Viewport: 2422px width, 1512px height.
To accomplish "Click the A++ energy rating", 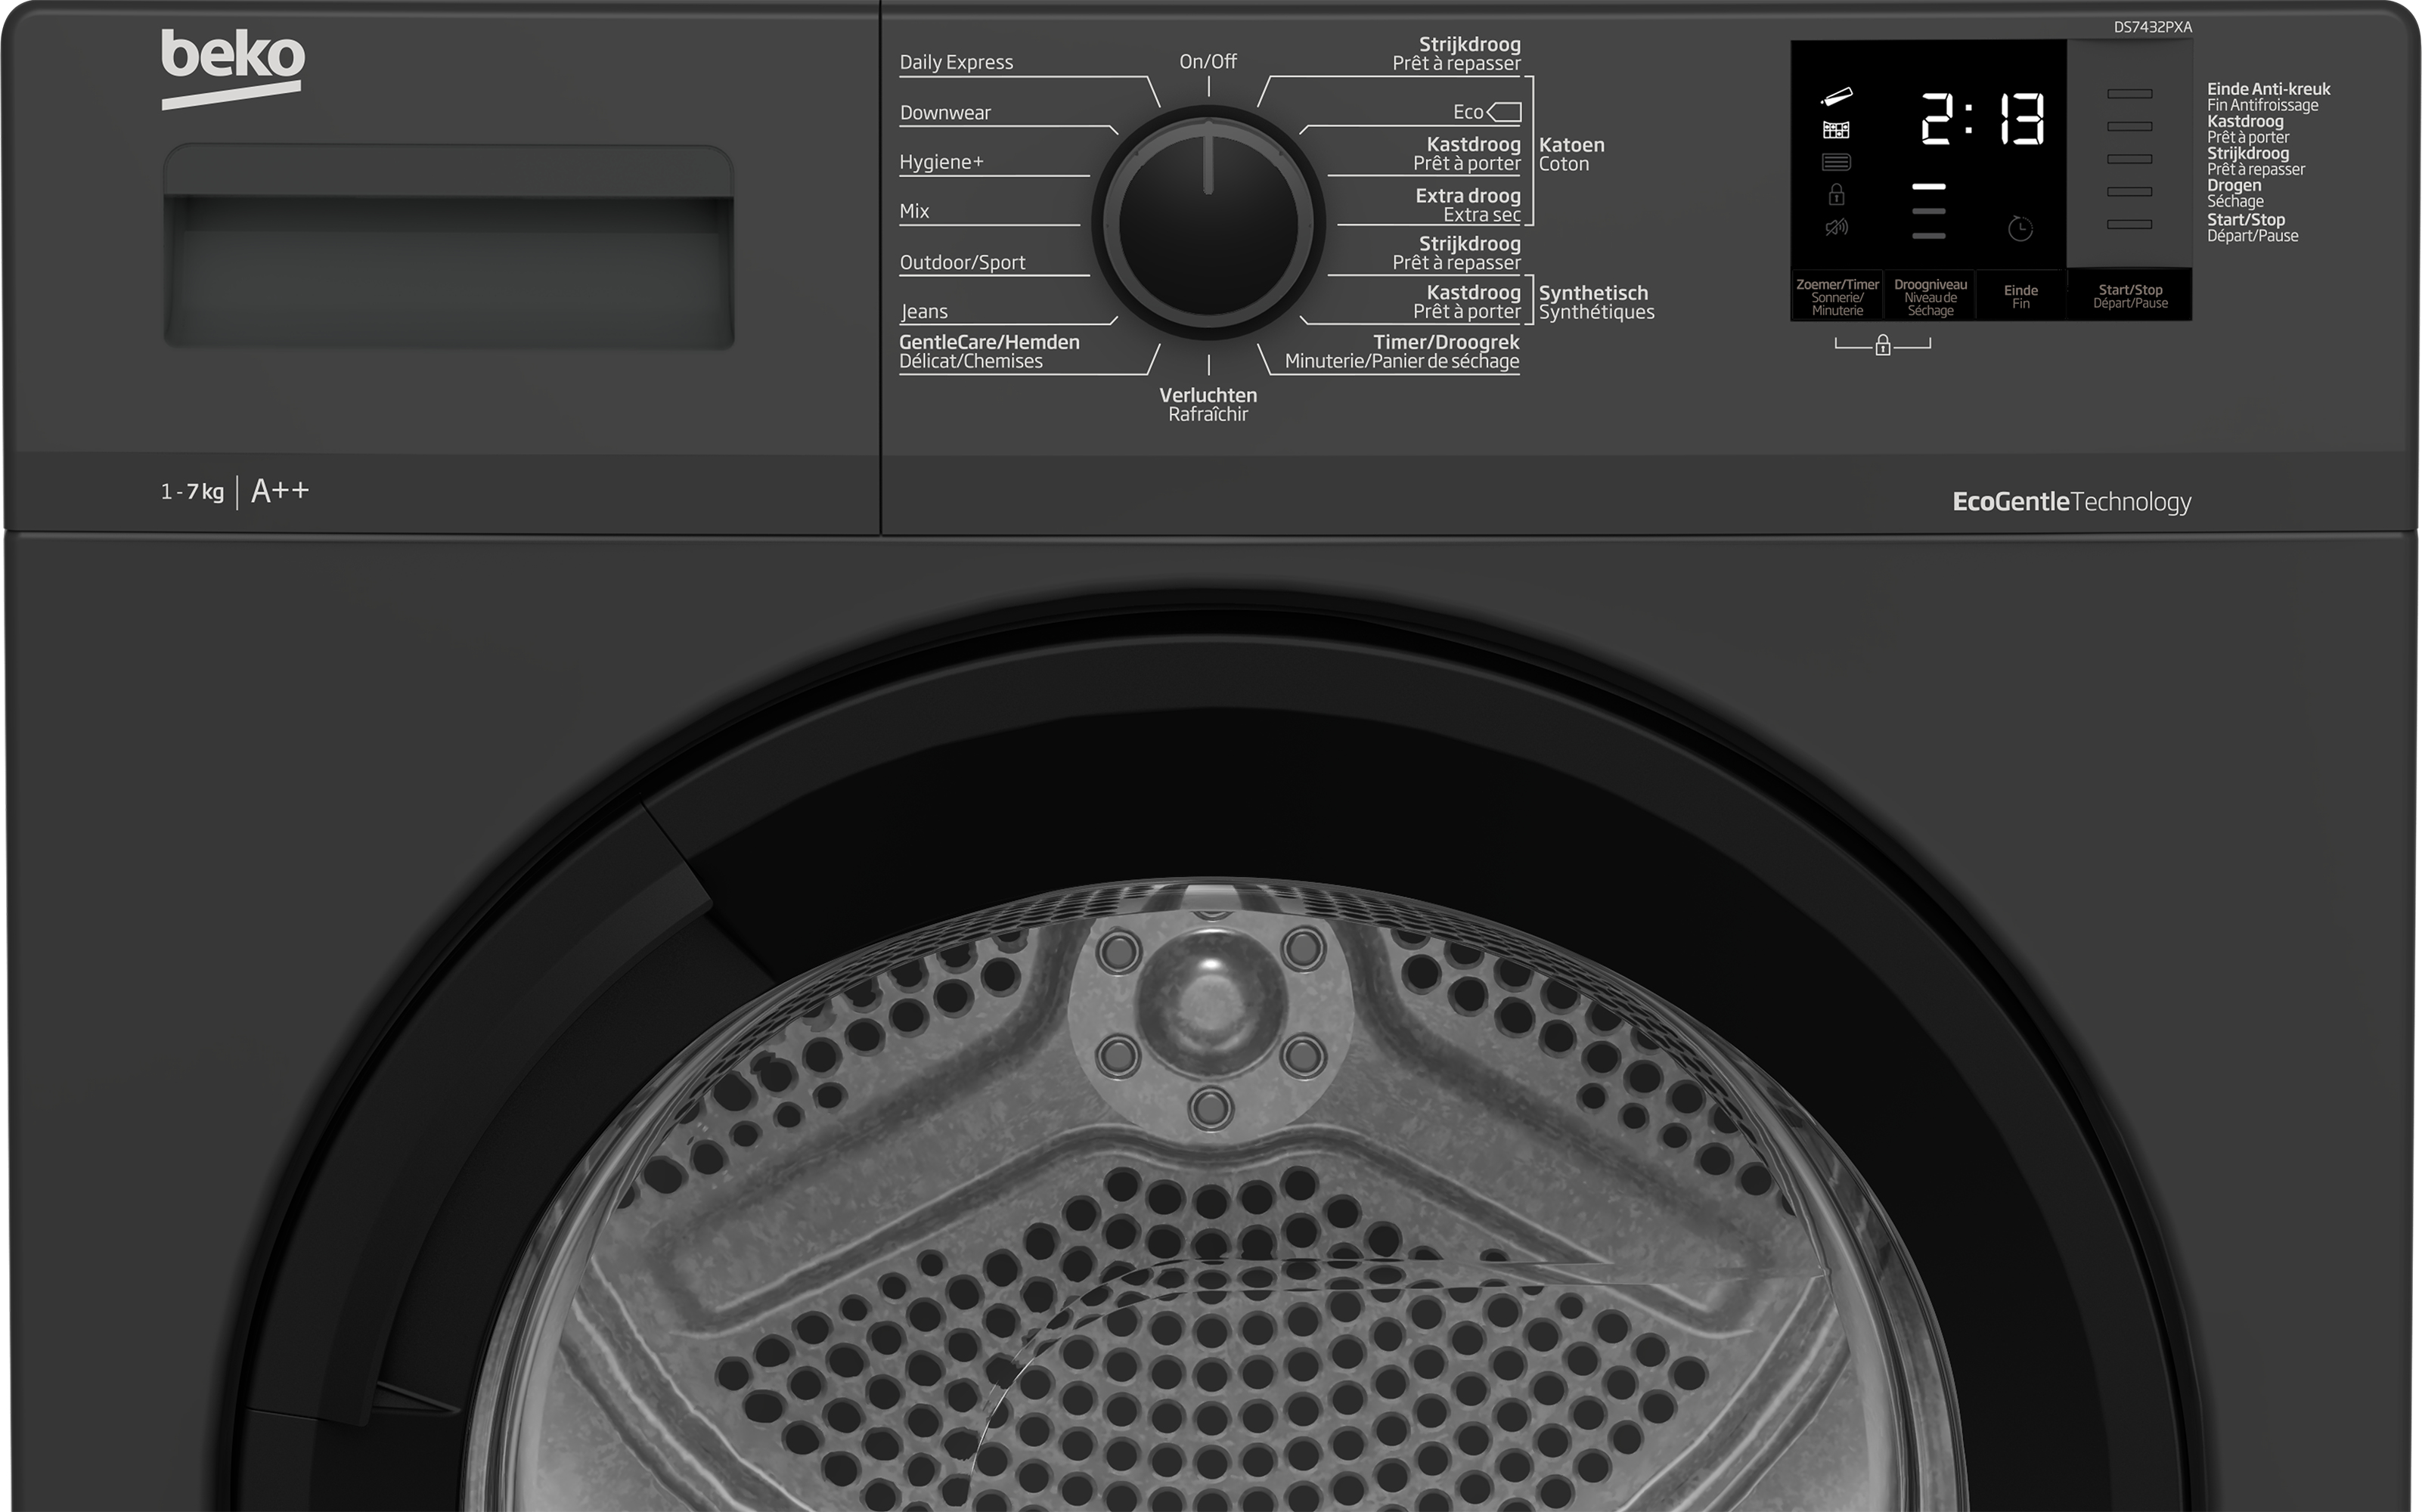I will [280, 491].
